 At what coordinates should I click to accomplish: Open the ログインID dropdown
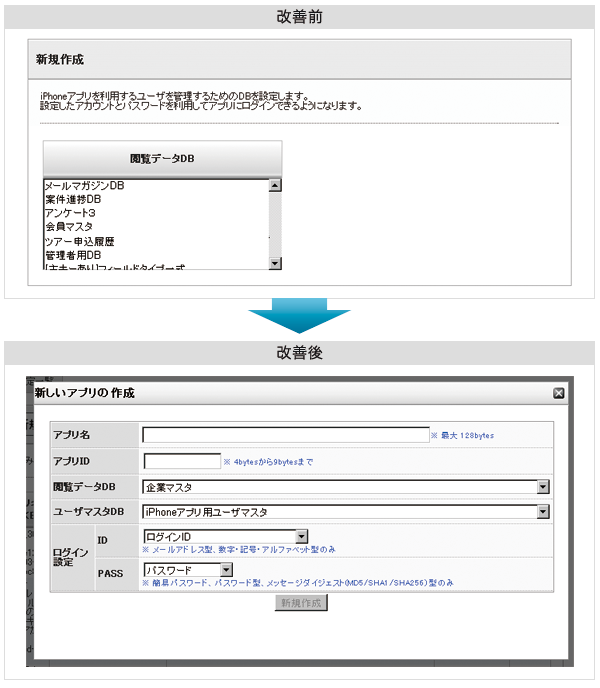(226, 536)
